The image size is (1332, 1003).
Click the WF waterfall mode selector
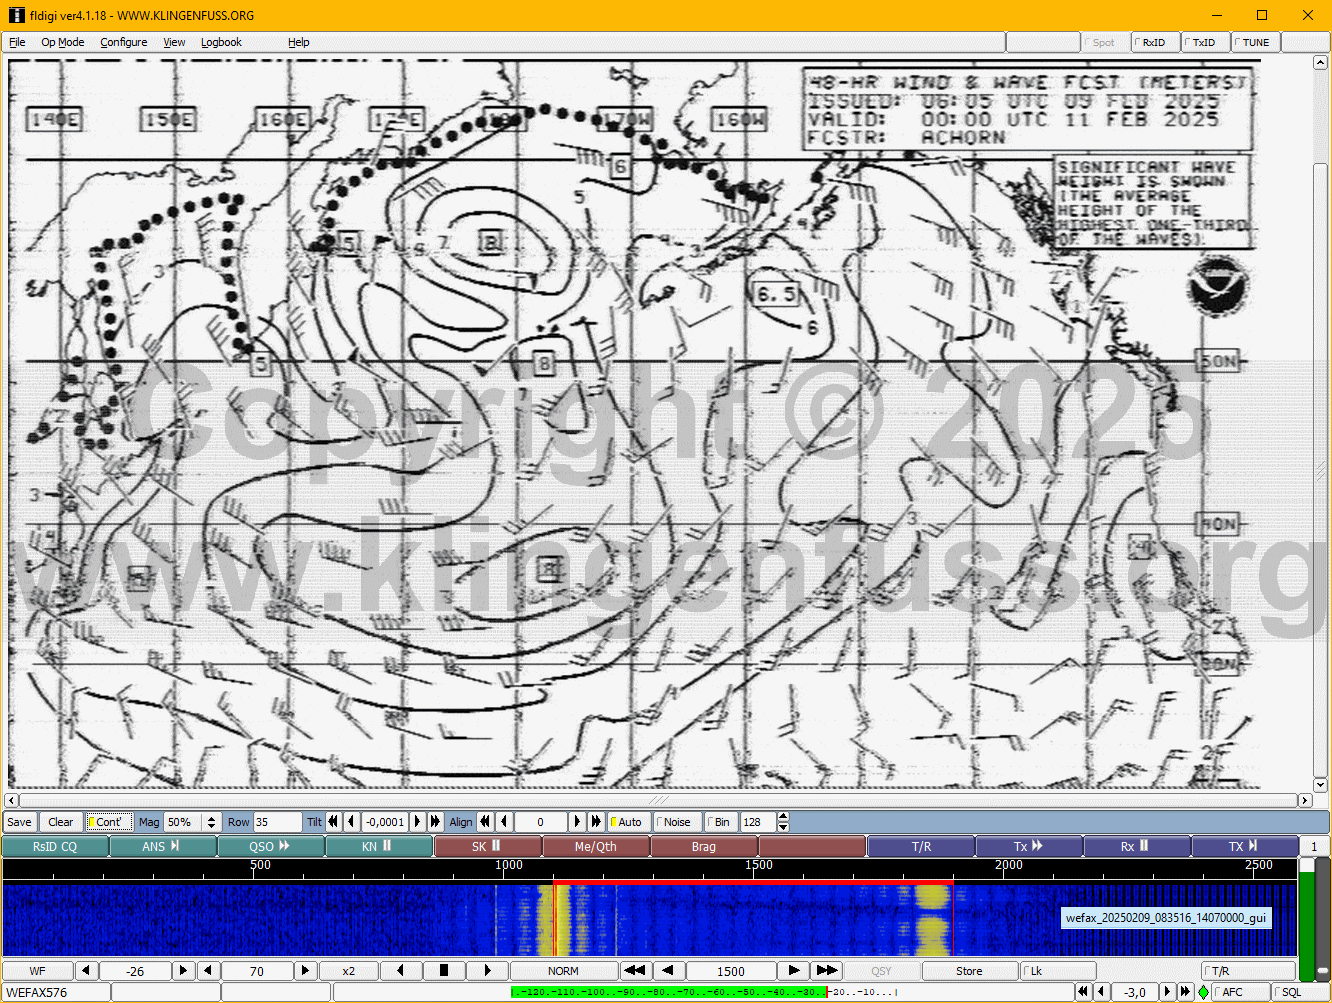coord(37,971)
